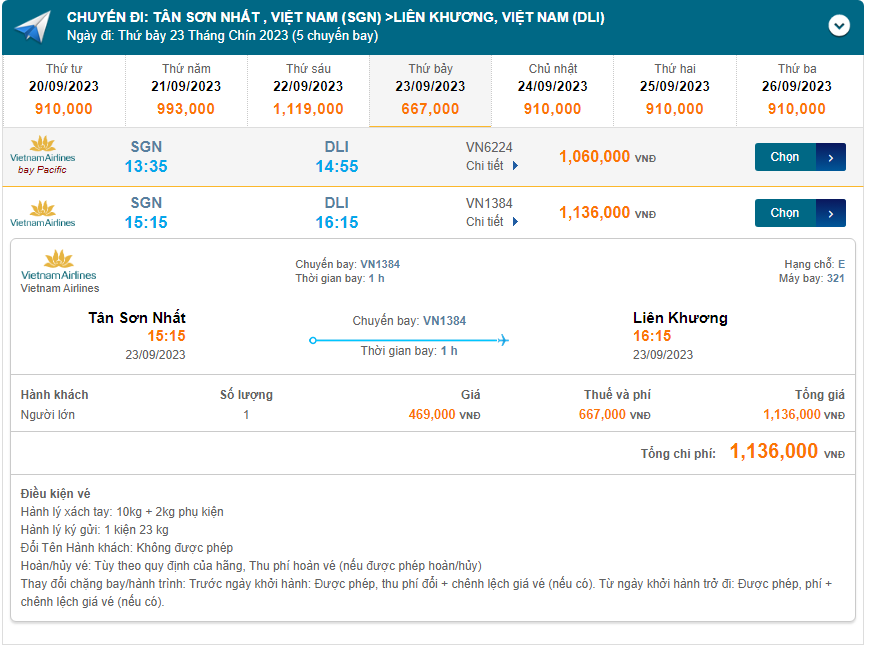Click the airplane route arrow icon

click(x=503, y=340)
